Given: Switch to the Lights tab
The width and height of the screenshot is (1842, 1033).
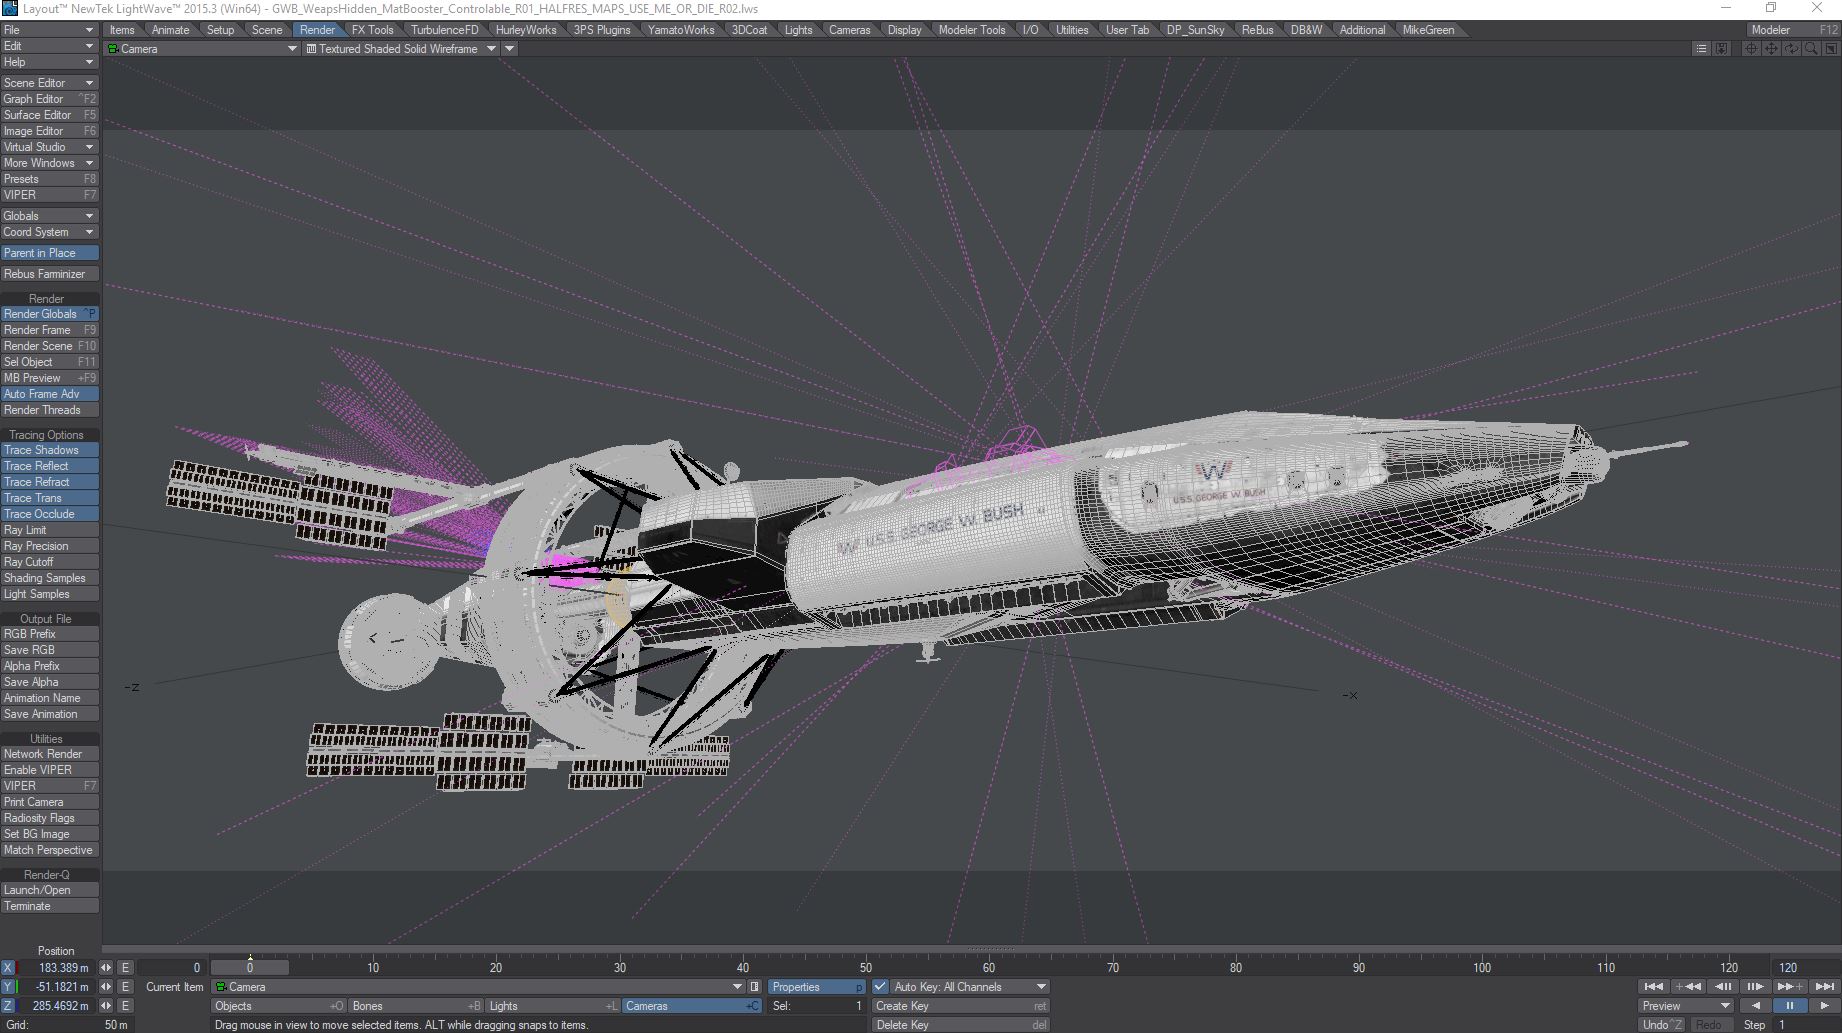Looking at the screenshot, I should [x=798, y=30].
